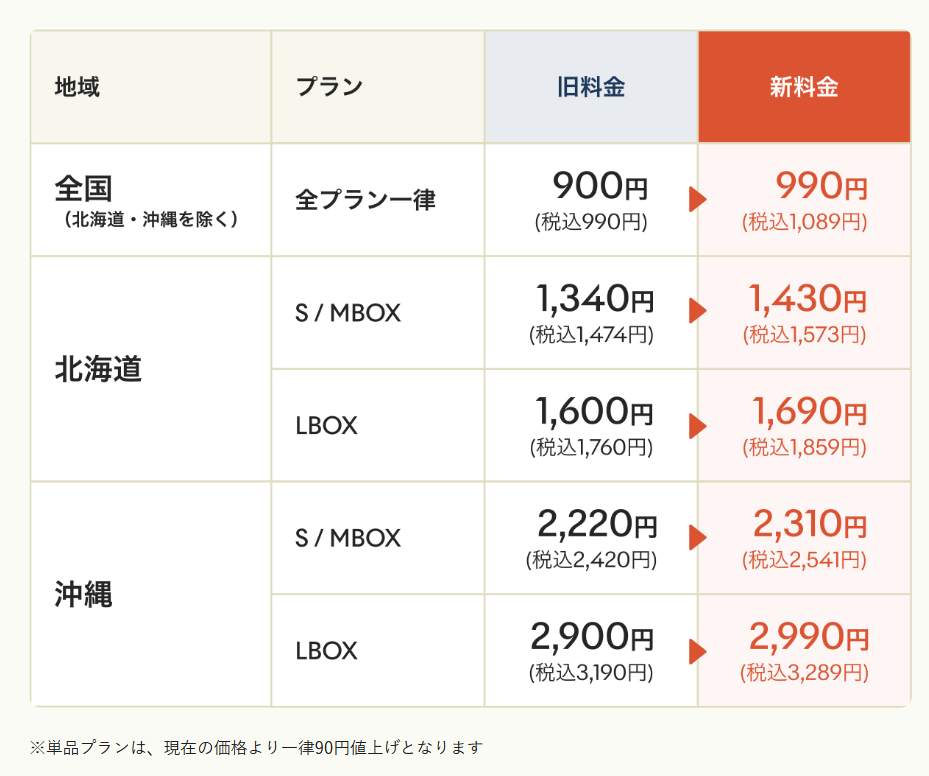This screenshot has width=929, height=776.
Task: Click the new price 1,430円
Action: click(808, 298)
